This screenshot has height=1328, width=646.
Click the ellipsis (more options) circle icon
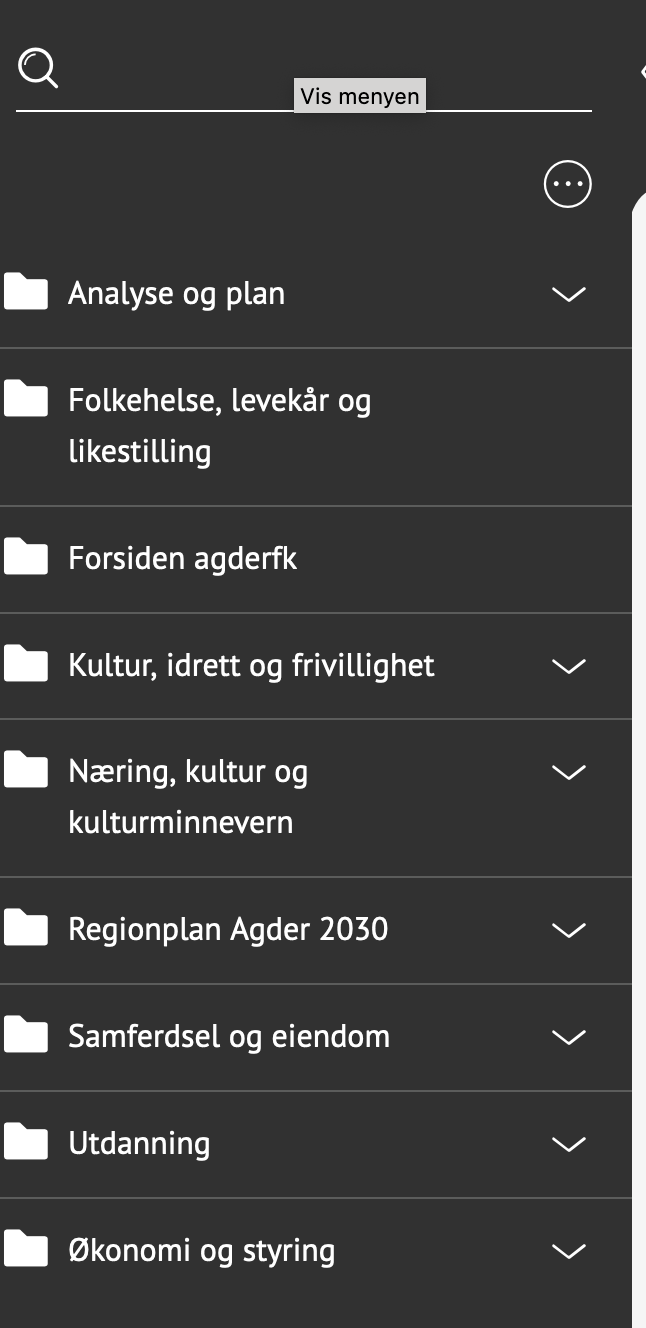[x=566, y=184]
